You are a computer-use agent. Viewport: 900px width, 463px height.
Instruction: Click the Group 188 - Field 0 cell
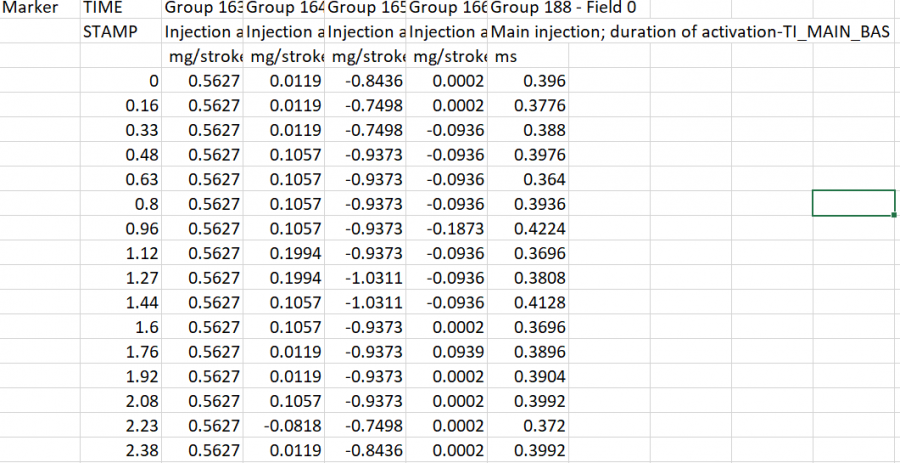(x=530, y=9)
